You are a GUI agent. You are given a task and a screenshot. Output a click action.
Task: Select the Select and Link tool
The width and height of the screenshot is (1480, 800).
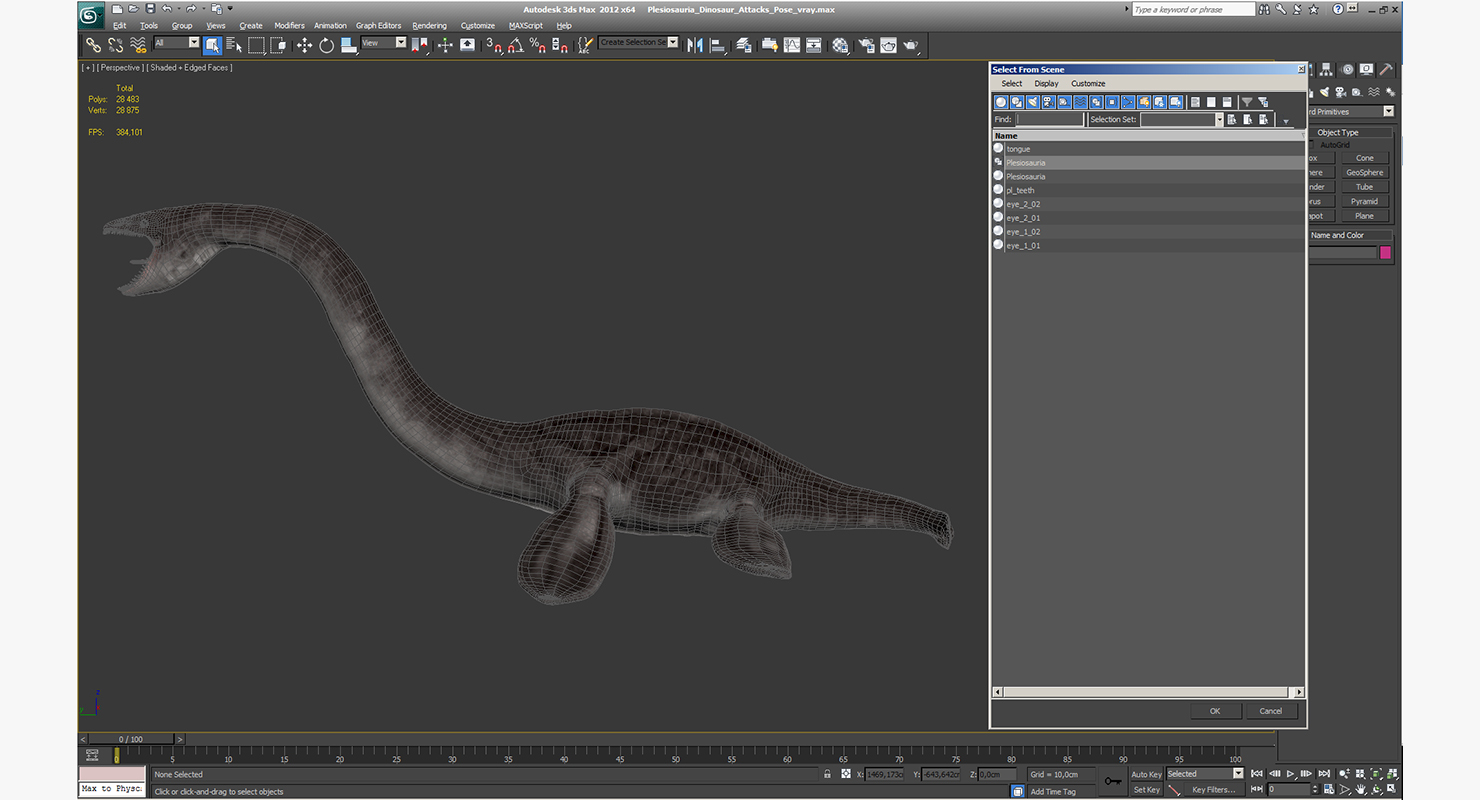tap(93, 45)
